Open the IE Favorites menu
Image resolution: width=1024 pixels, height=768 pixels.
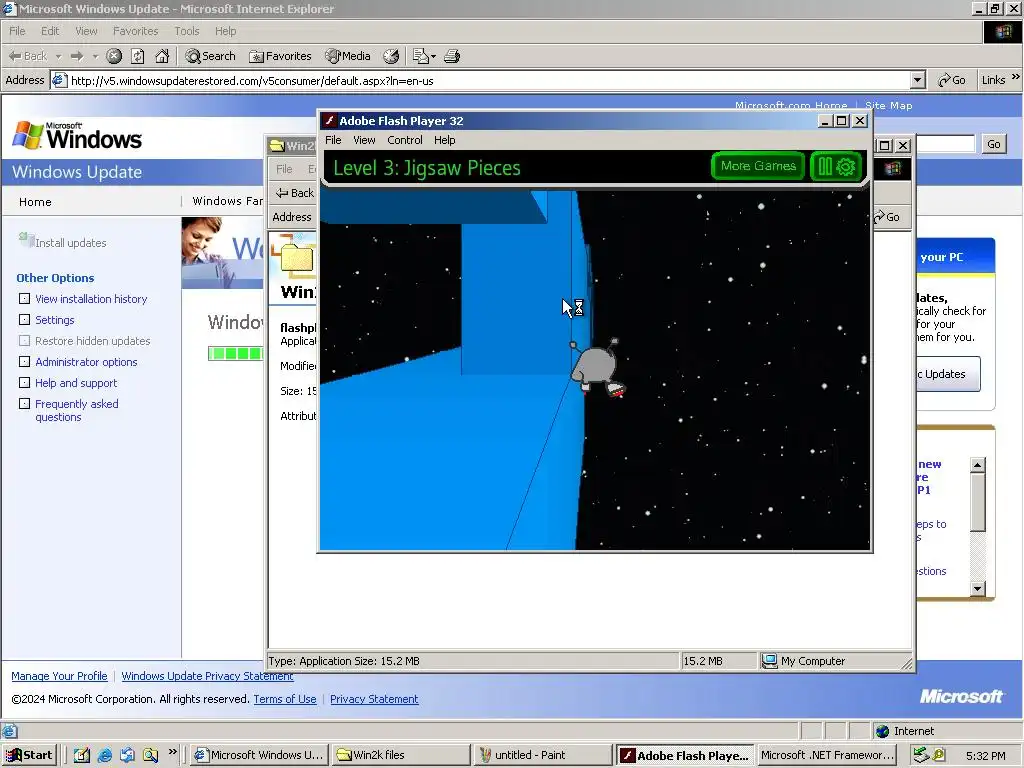pos(135,31)
